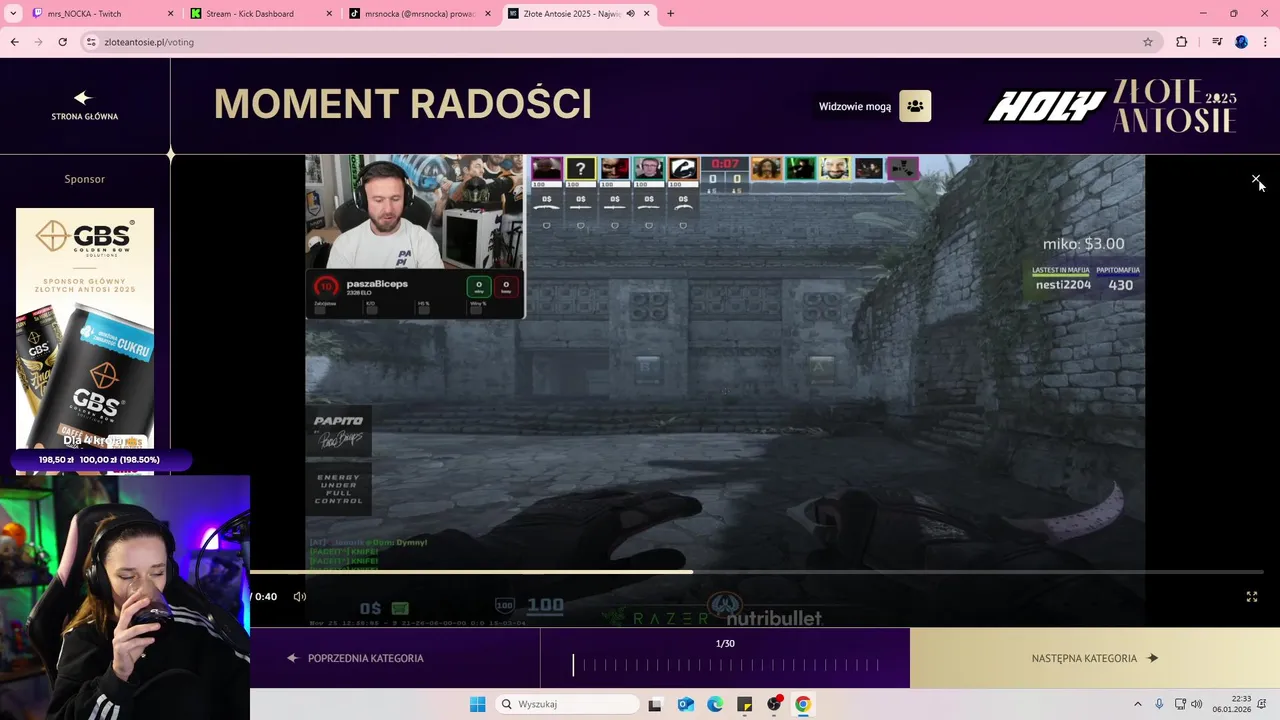Launch Microsoft Edge from the taskbar
Screen dimensions: 1280x720
click(715, 704)
